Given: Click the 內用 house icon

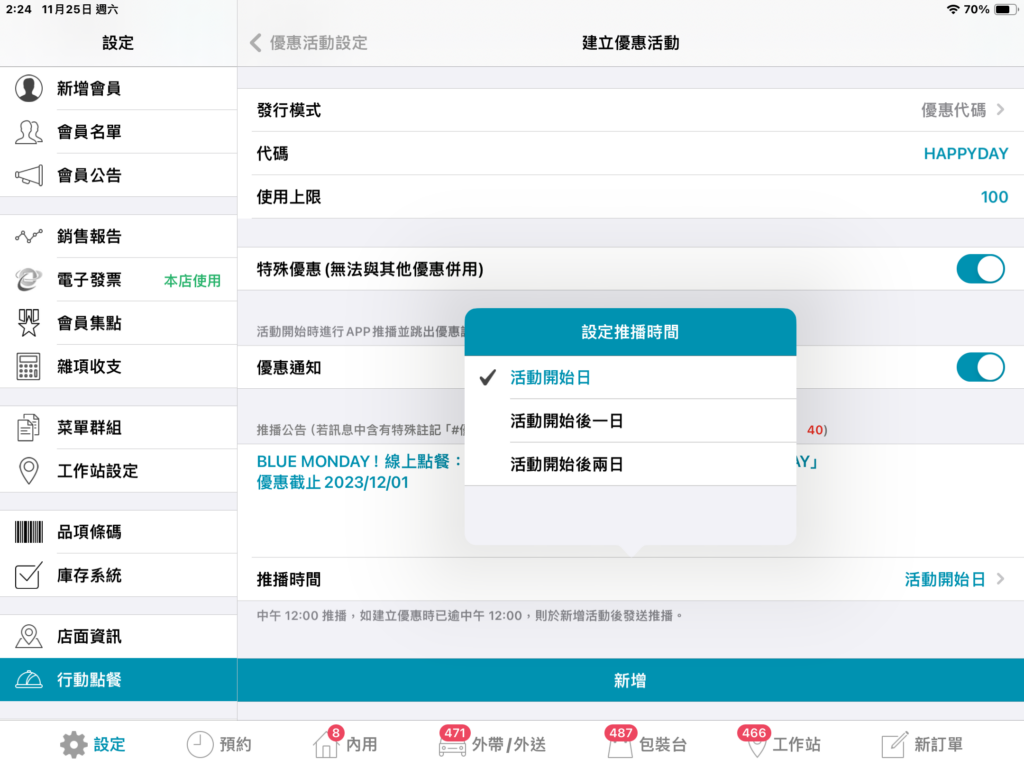Looking at the screenshot, I should (x=327, y=744).
